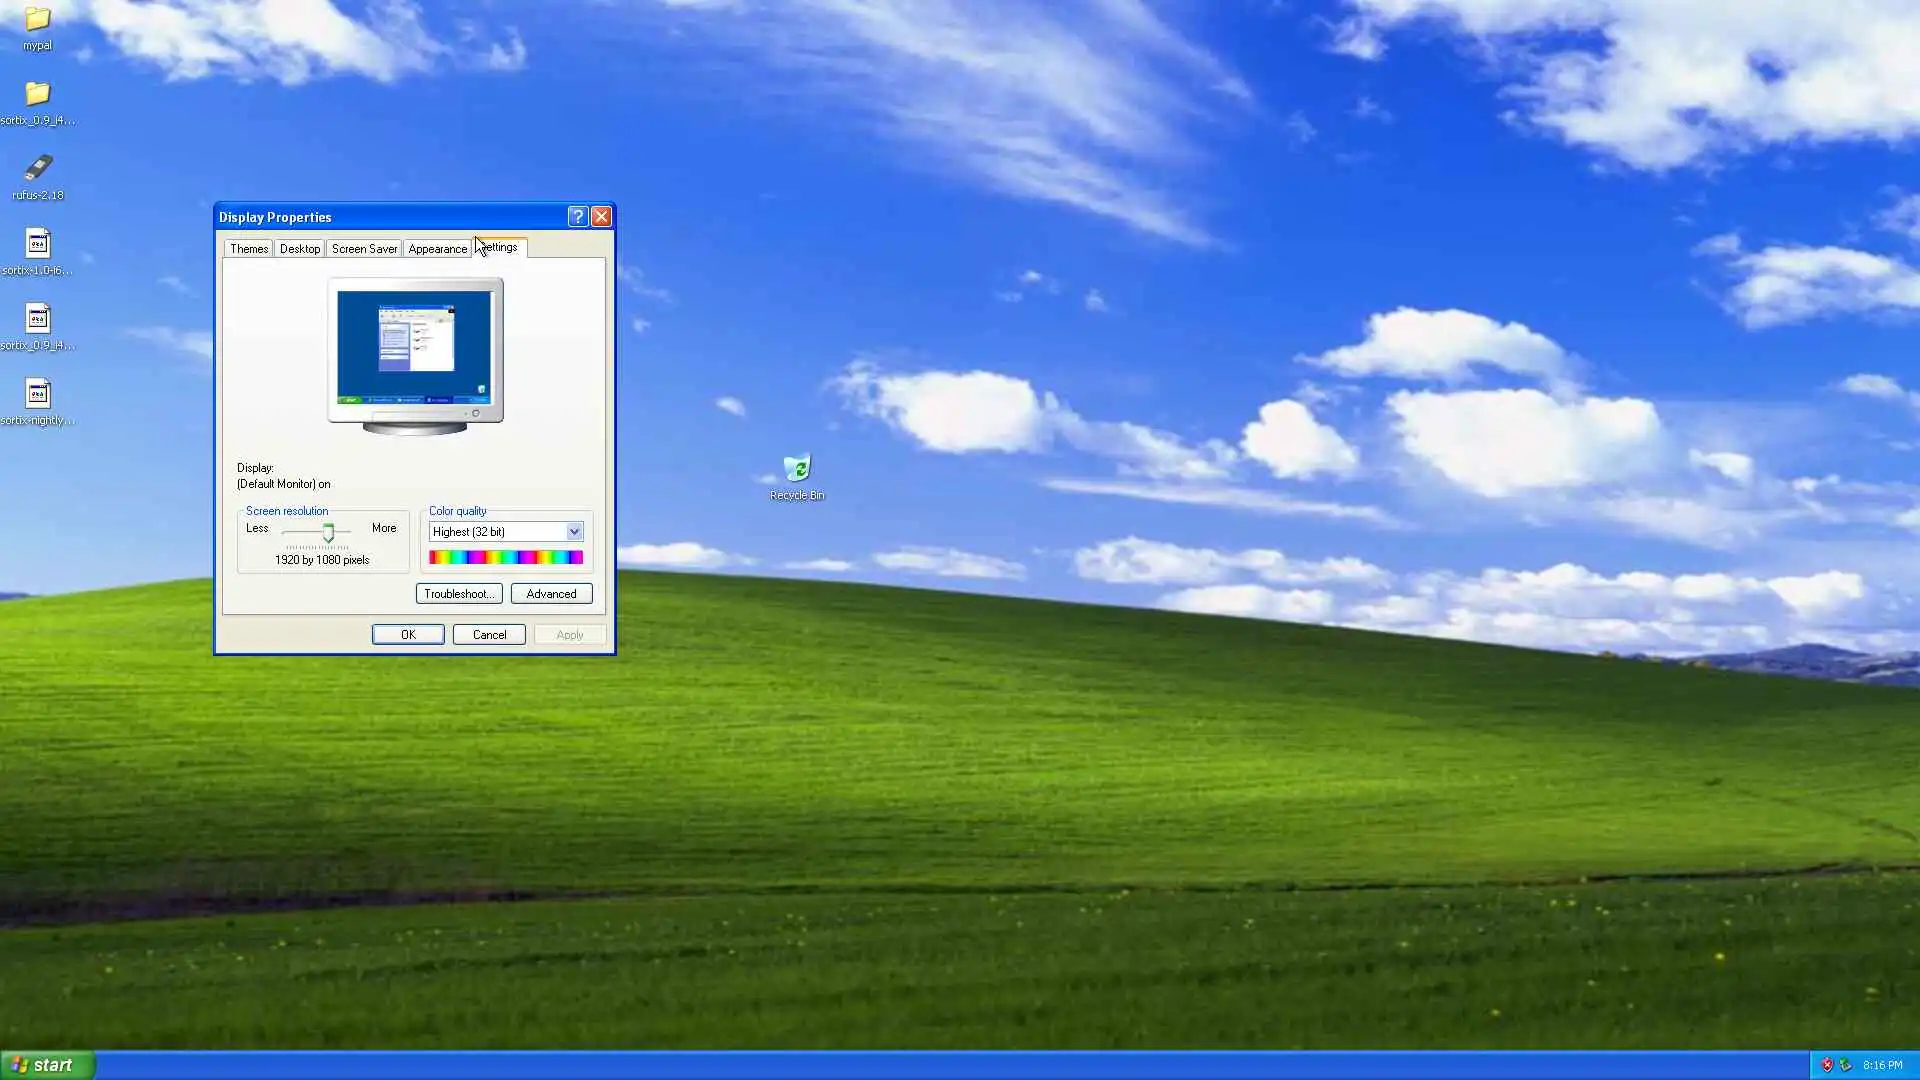Open the mypal folder on desktop

(x=37, y=22)
